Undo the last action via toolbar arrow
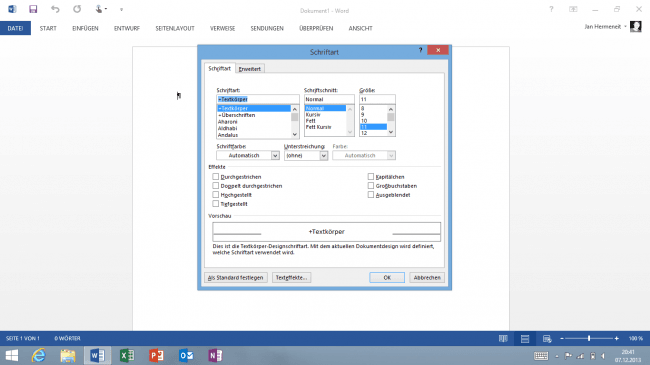 click(x=55, y=9)
